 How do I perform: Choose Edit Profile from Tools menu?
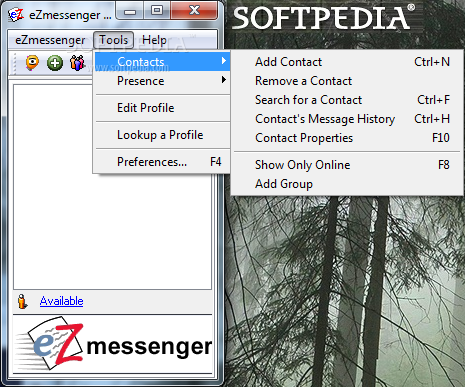(x=162, y=108)
